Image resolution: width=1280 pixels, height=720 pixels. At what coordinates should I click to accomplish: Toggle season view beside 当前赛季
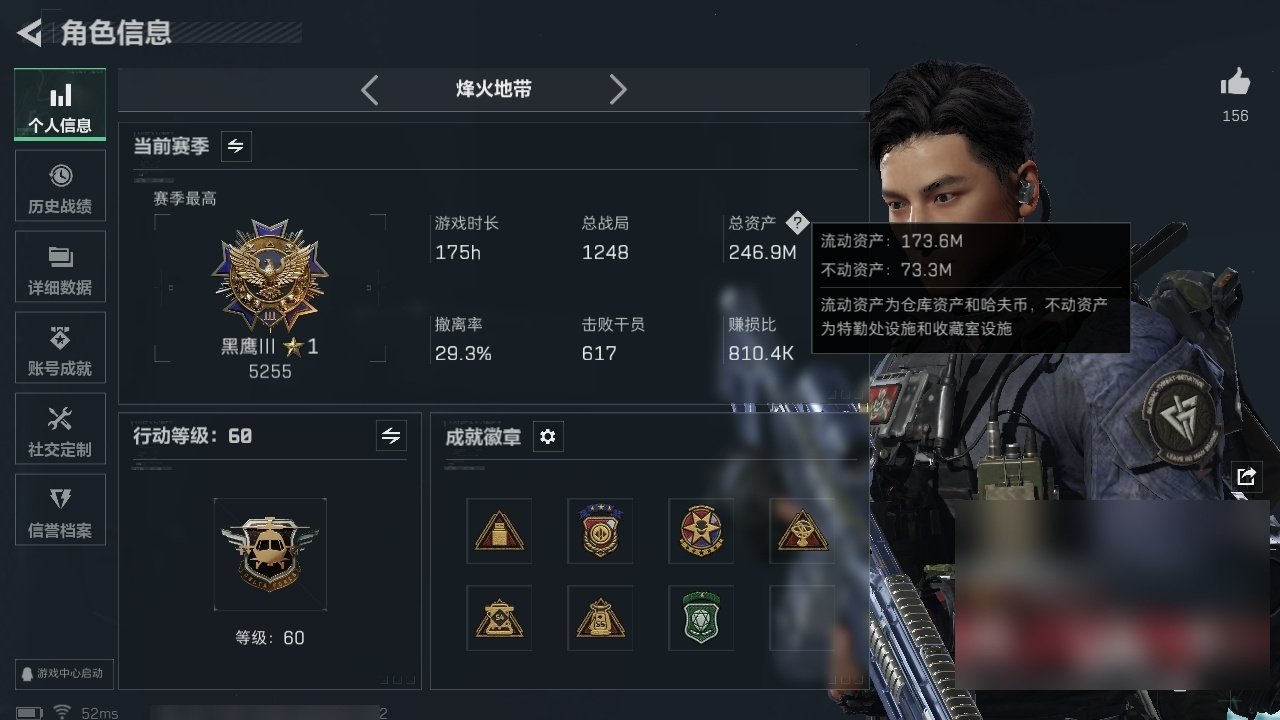tap(236, 146)
